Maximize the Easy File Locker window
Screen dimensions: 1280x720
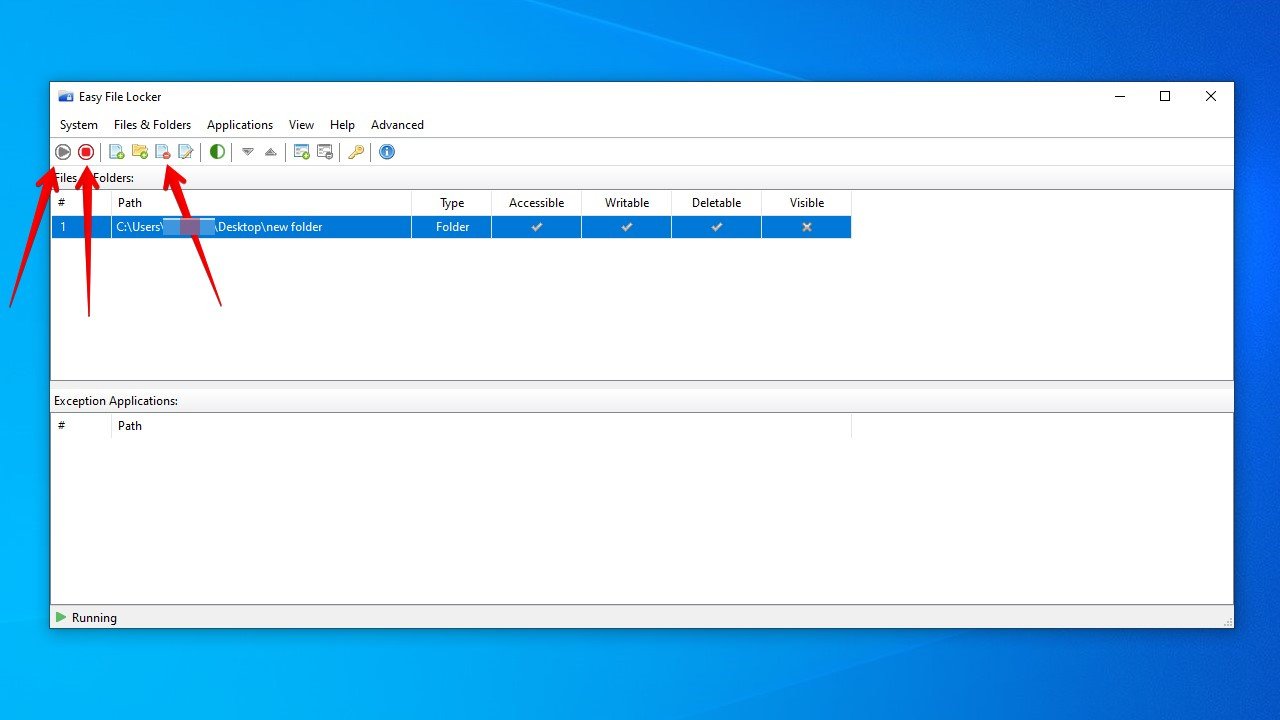1165,97
